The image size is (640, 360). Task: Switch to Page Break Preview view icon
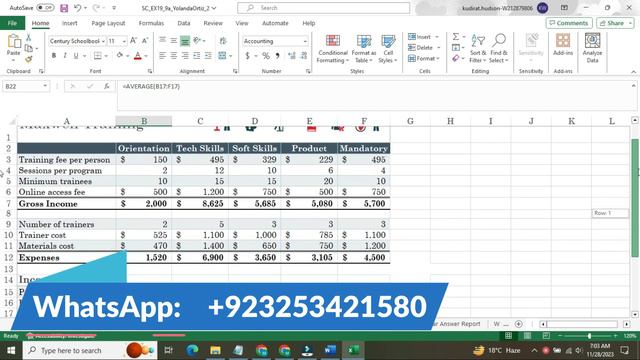546,336
